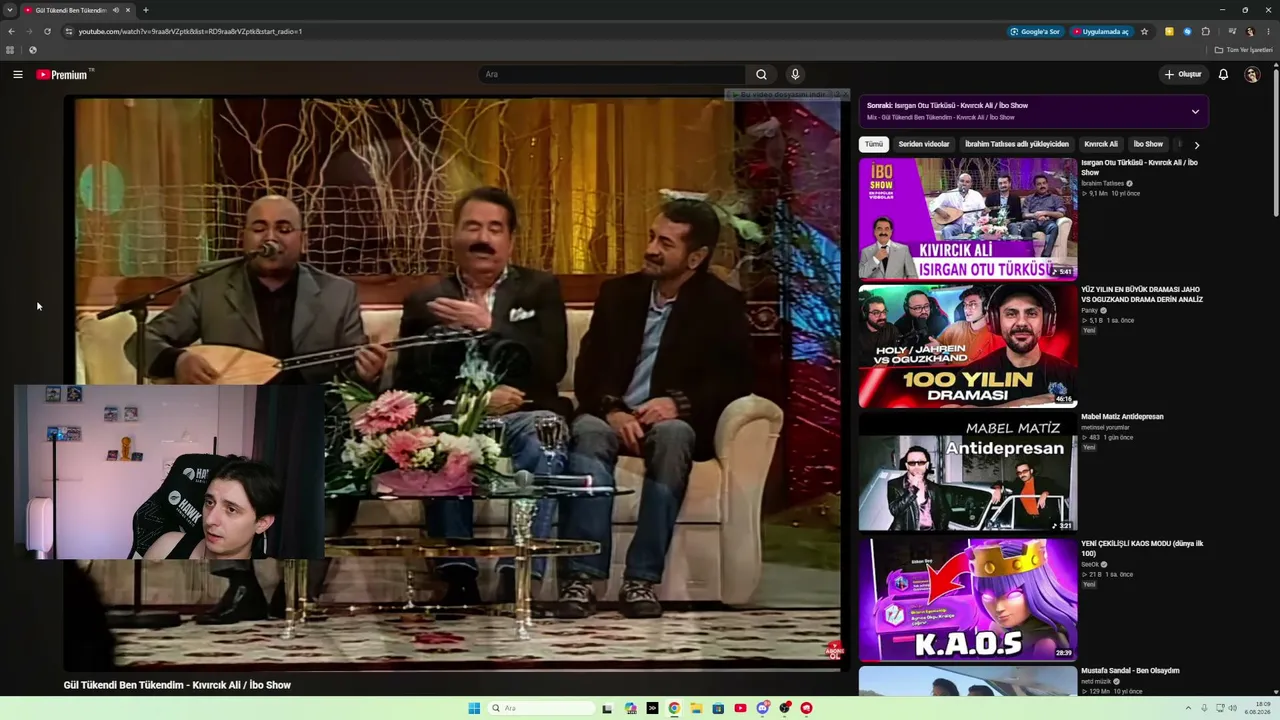
Task: Open the Chrome three-dot menu
Action: (1269, 31)
